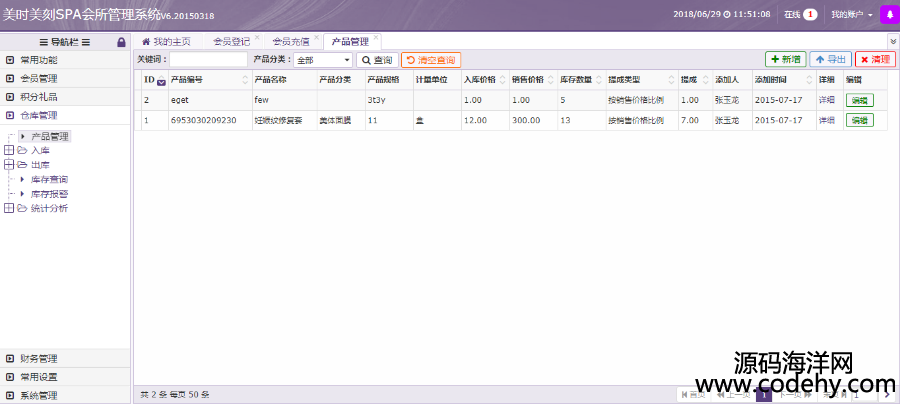Screen dimensions: 900x404
Task: Click the 关键词 keyword input field
Action: point(208,60)
